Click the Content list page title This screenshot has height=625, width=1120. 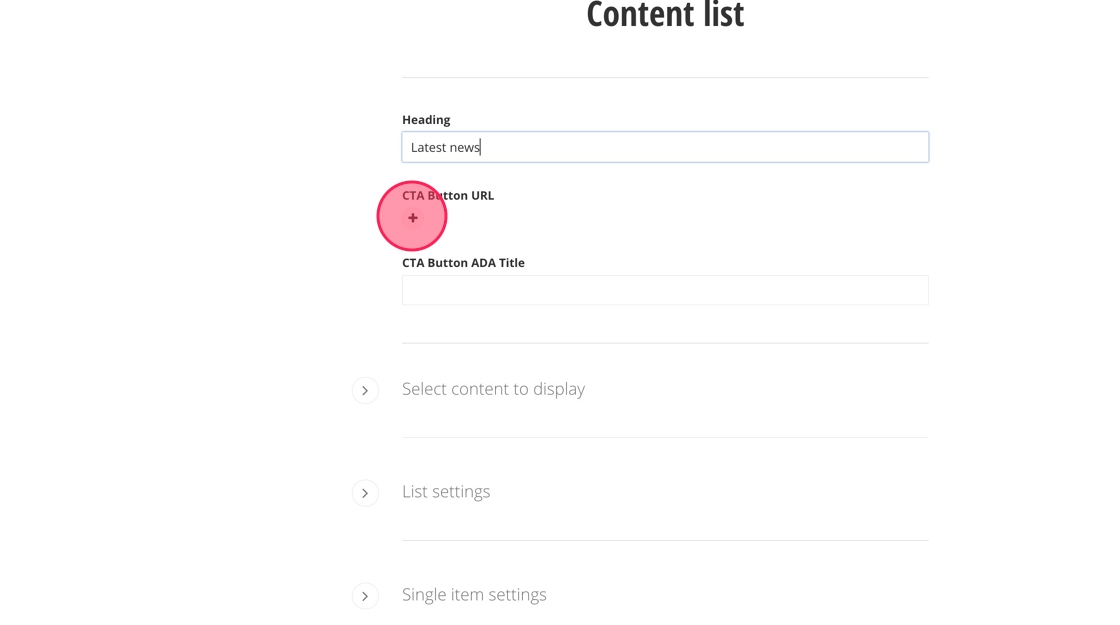click(664, 15)
